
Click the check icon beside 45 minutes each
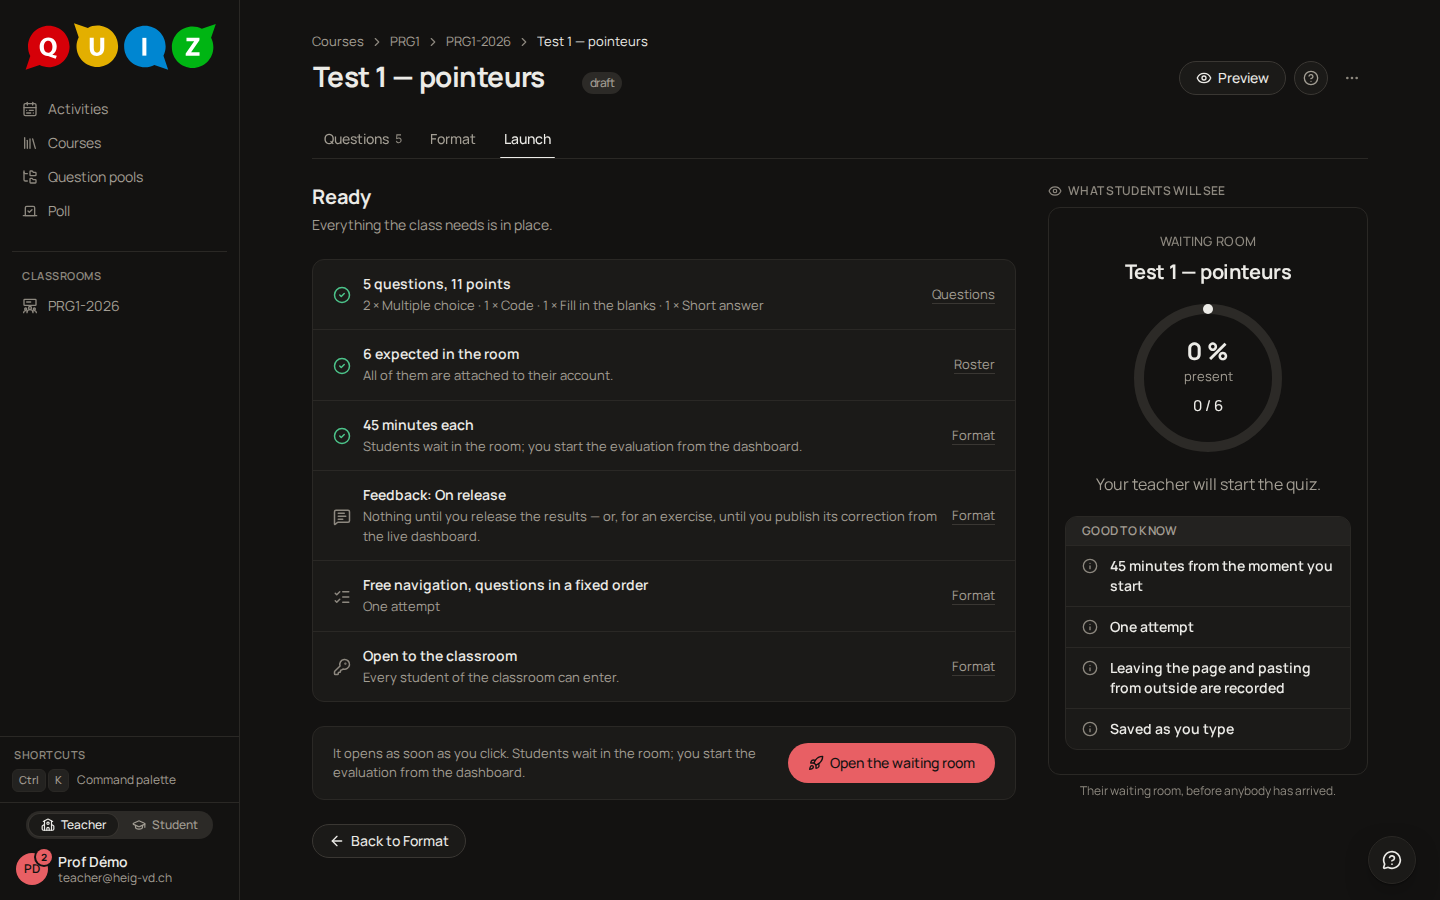click(x=342, y=436)
